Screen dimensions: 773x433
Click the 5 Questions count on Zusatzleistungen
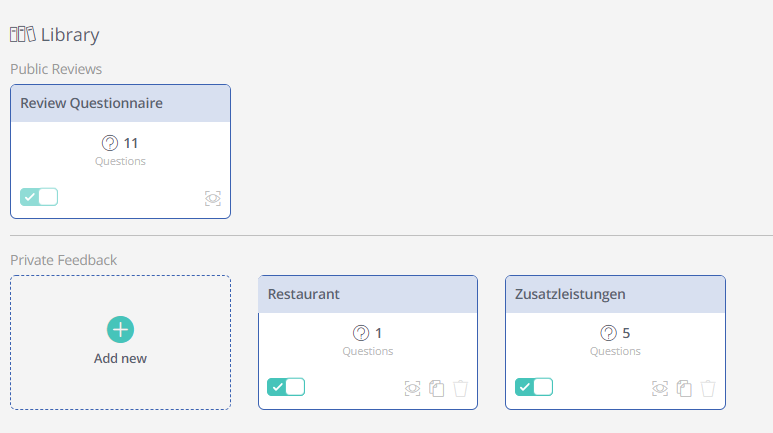[x=615, y=341]
